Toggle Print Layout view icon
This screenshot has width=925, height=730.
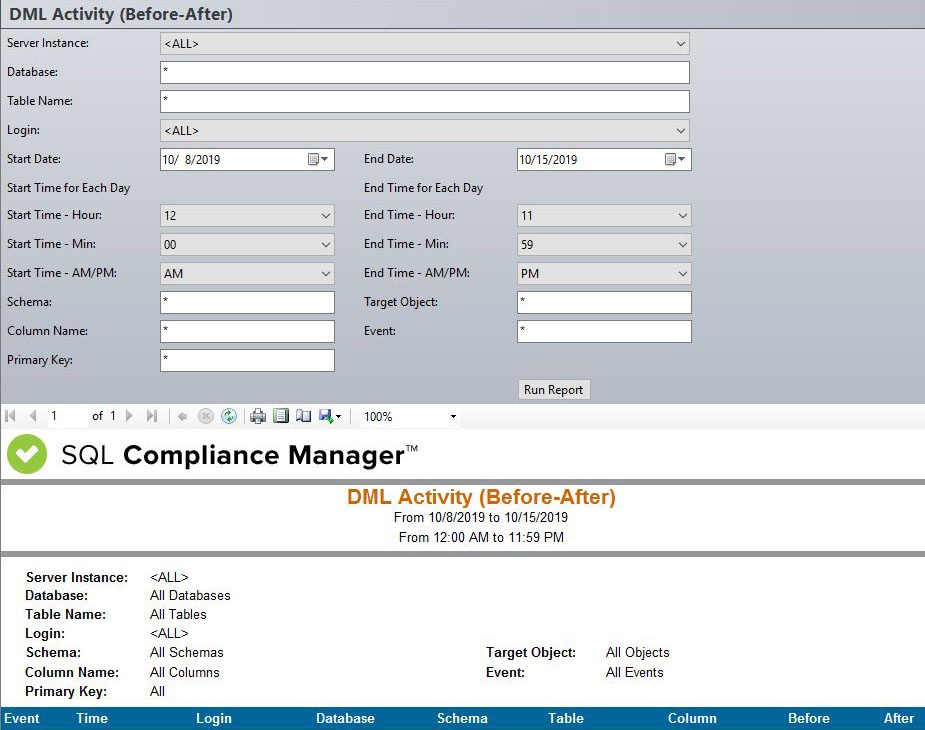281,416
